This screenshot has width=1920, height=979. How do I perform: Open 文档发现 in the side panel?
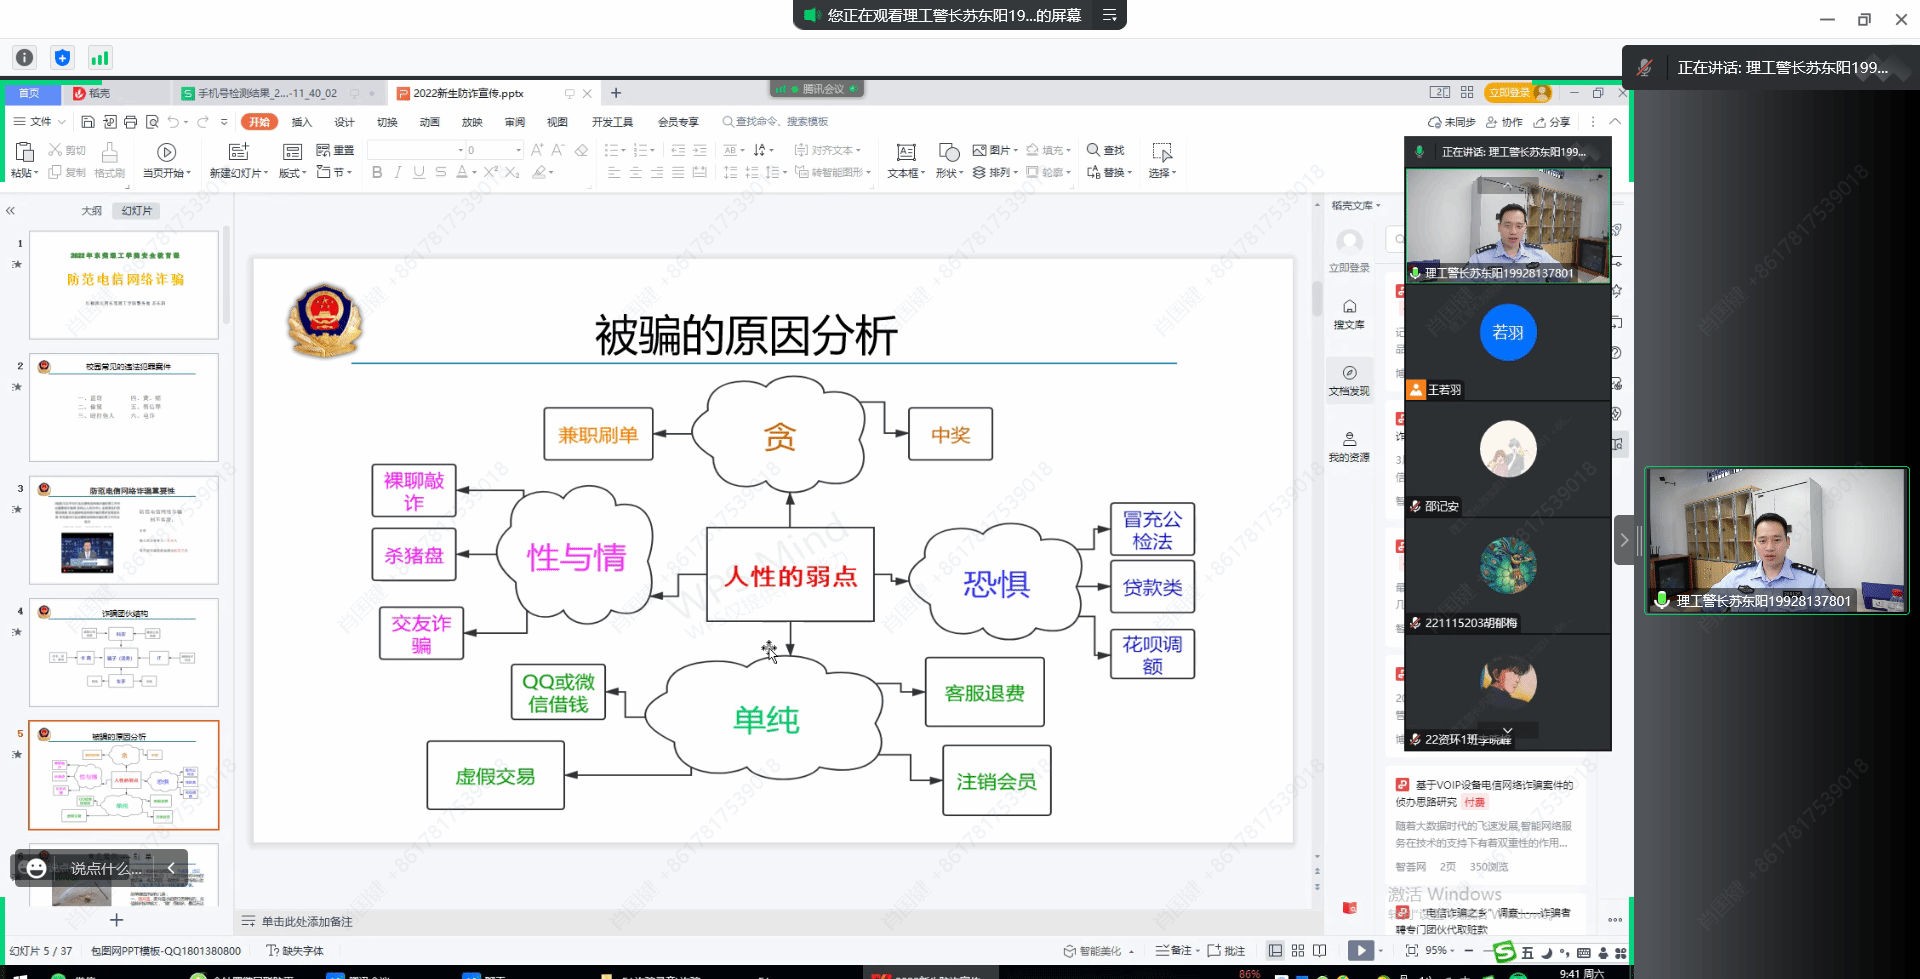[1349, 380]
